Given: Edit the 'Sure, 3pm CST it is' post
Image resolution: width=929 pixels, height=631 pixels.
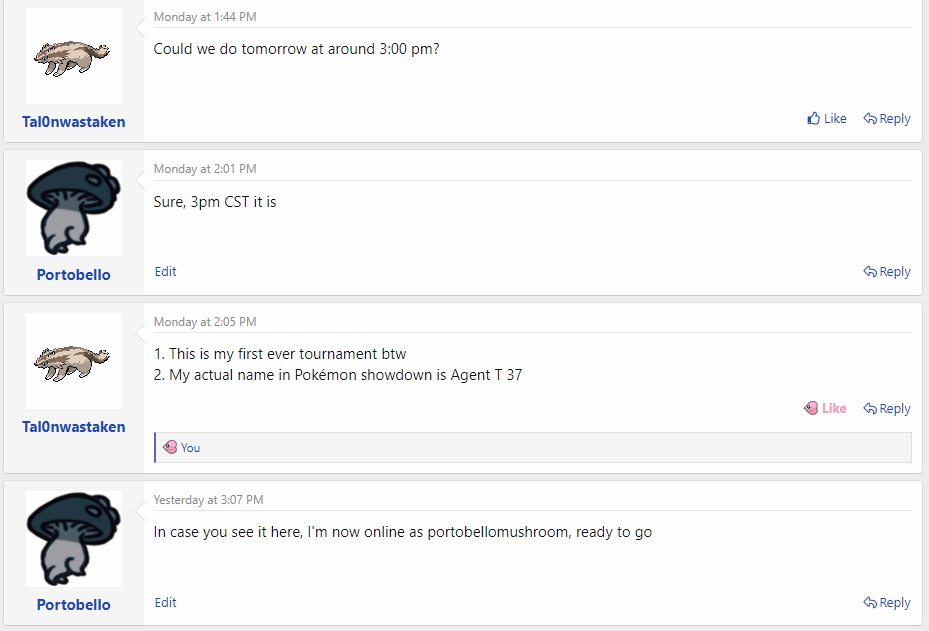Looking at the screenshot, I should click(x=165, y=272).
